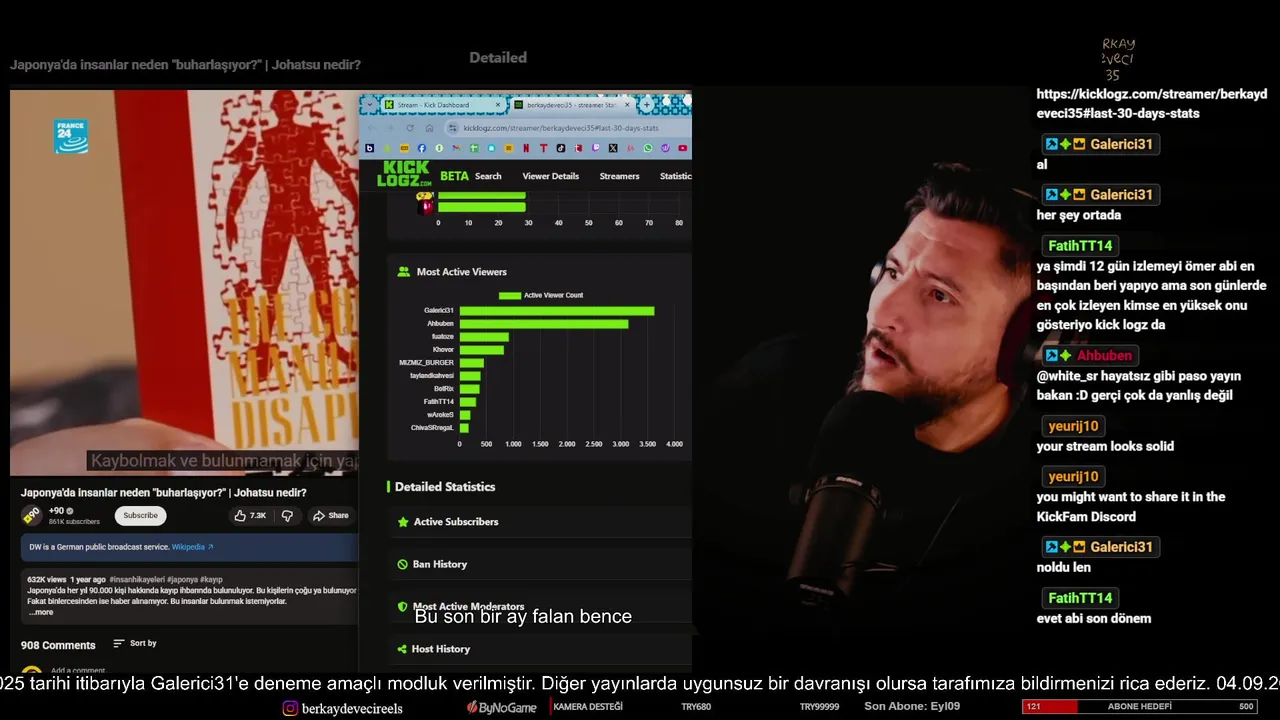The image size is (1280, 720).
Task: Expand the Most Active Moderators section
Action: point(540,606)
